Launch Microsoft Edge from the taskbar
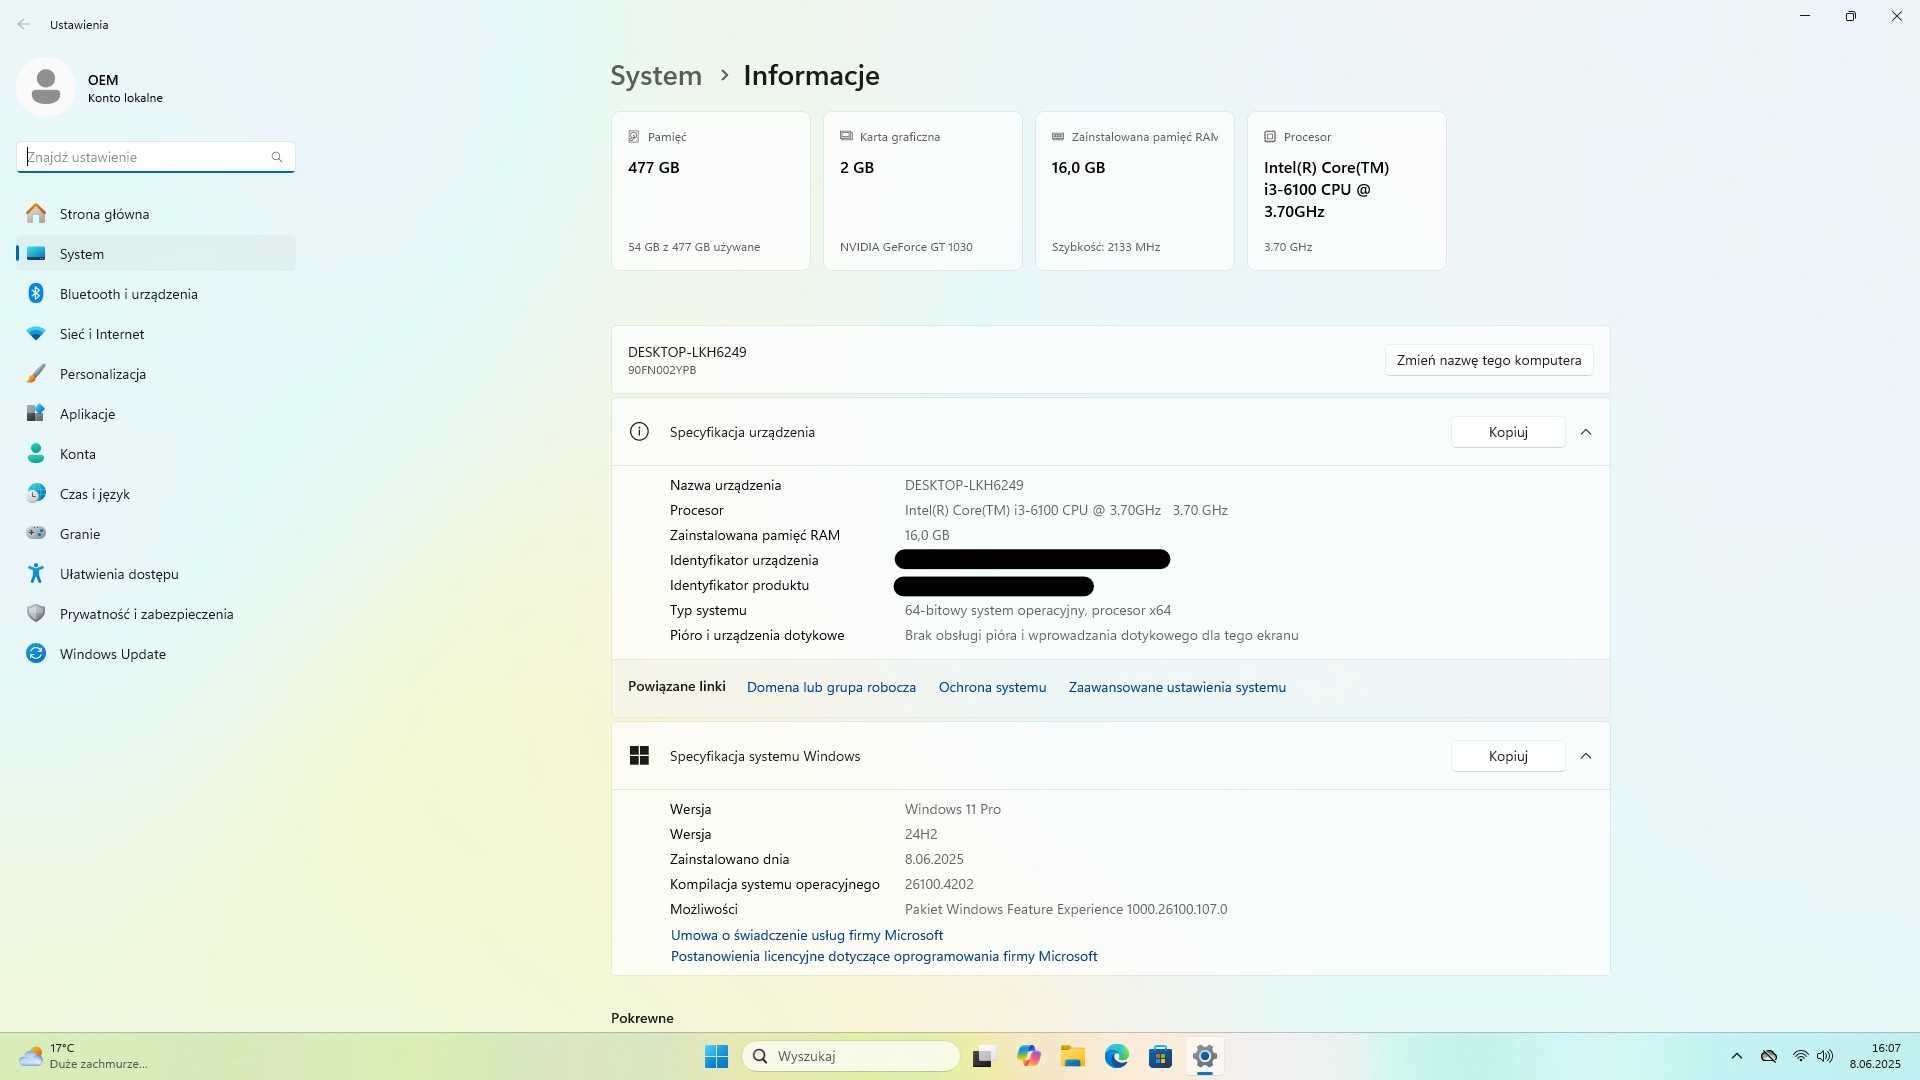Image resolution: width=1920 pixels, height=1080 pixels. (x=1117, y=1056)
